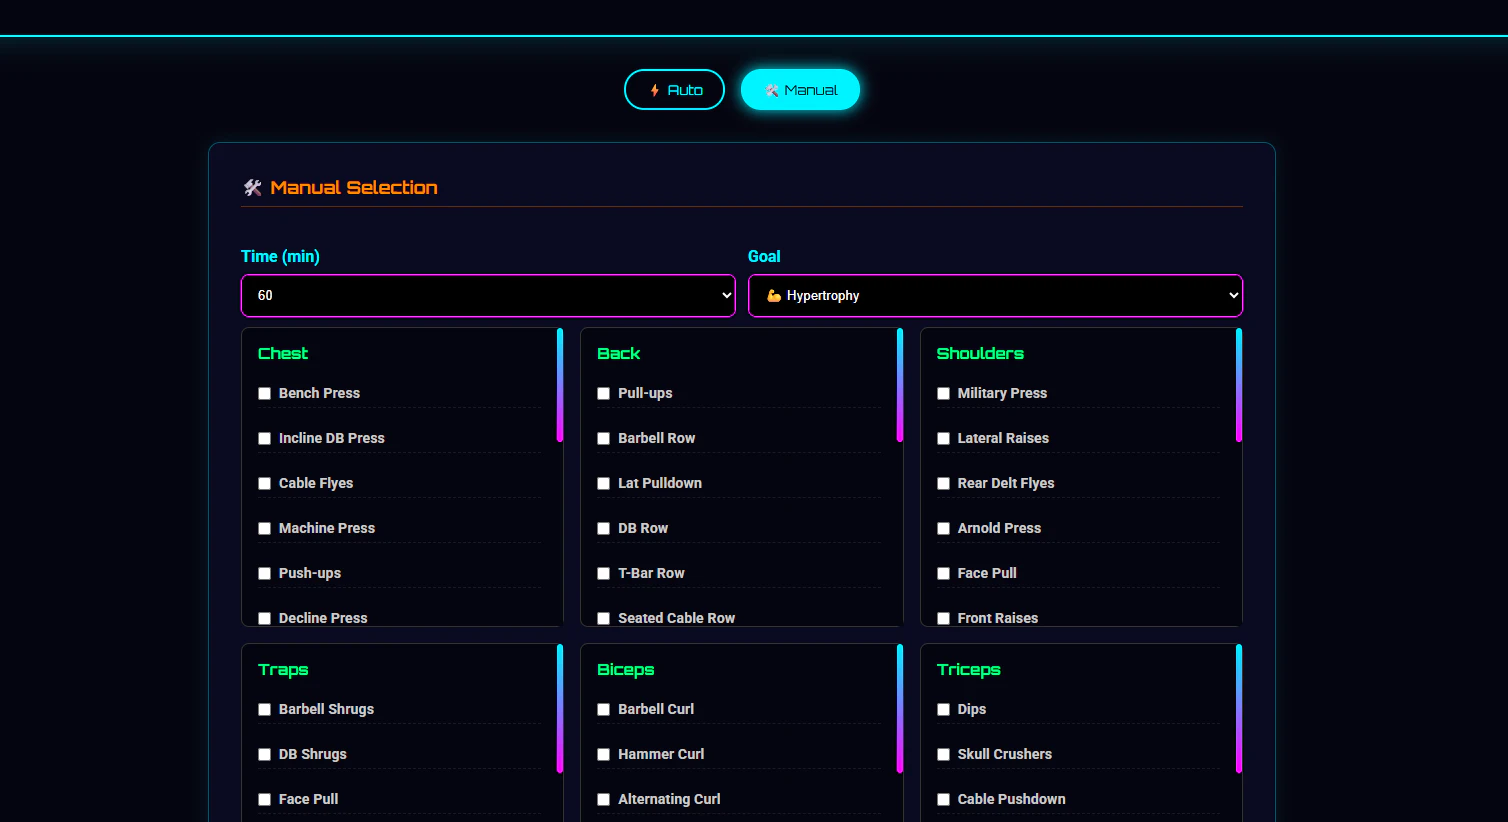Click the Shoulders group heading
The height and width of the screenshot is (822, 1508).
980,354
